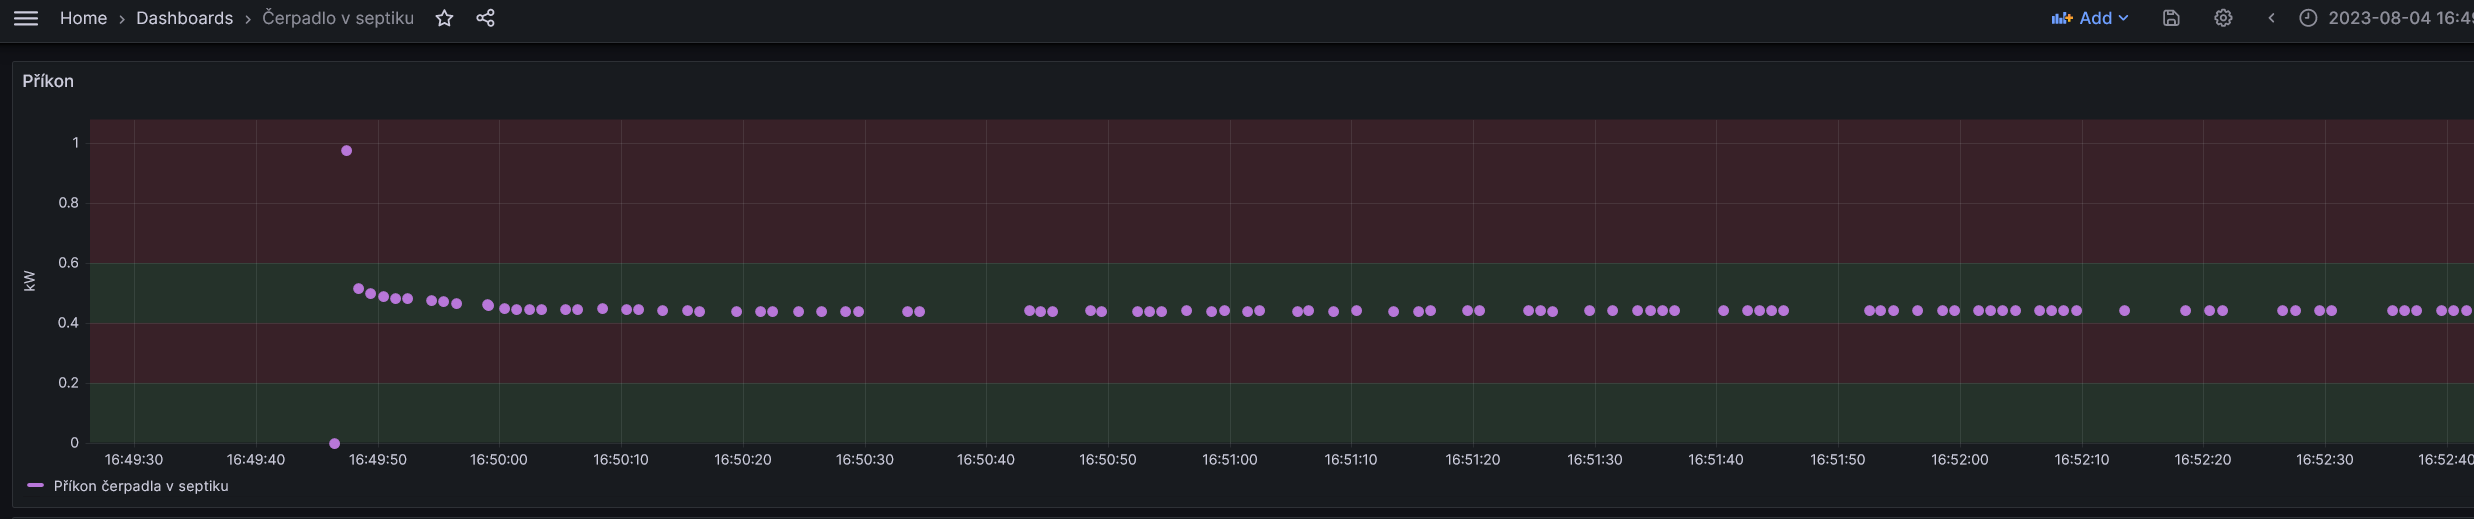Click the Příkon panel title
The width and height of the screenshot is (2474, 519).
[48, 81]
